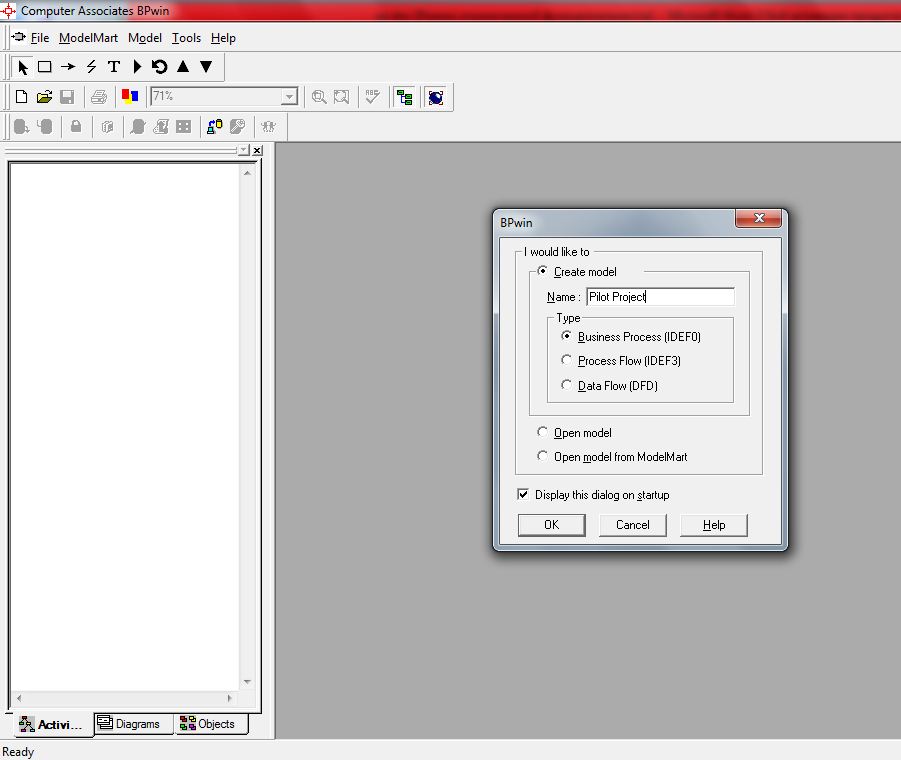Close the BPwin dialog with X
The width and height of the screenshot is (901, 760).
[x=758, y=218]
